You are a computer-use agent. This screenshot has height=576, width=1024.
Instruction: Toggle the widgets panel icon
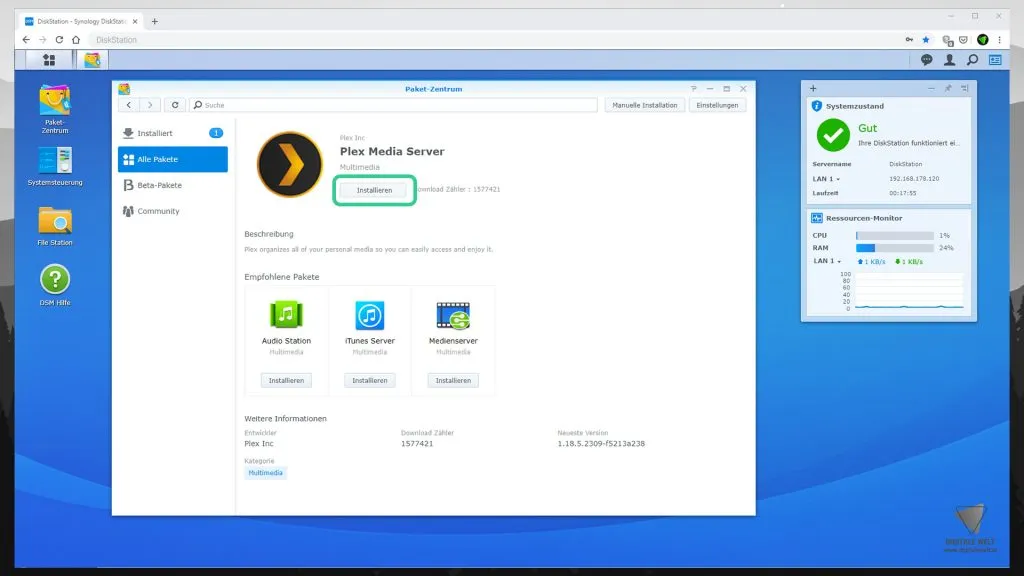[995, 60]
